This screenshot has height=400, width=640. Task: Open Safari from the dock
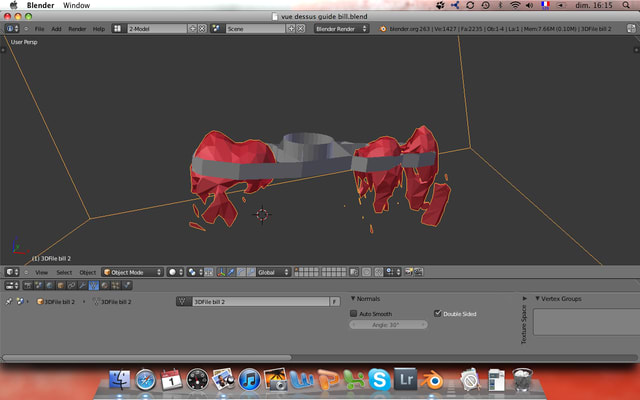pyautogui.click(x=146, y=380)
